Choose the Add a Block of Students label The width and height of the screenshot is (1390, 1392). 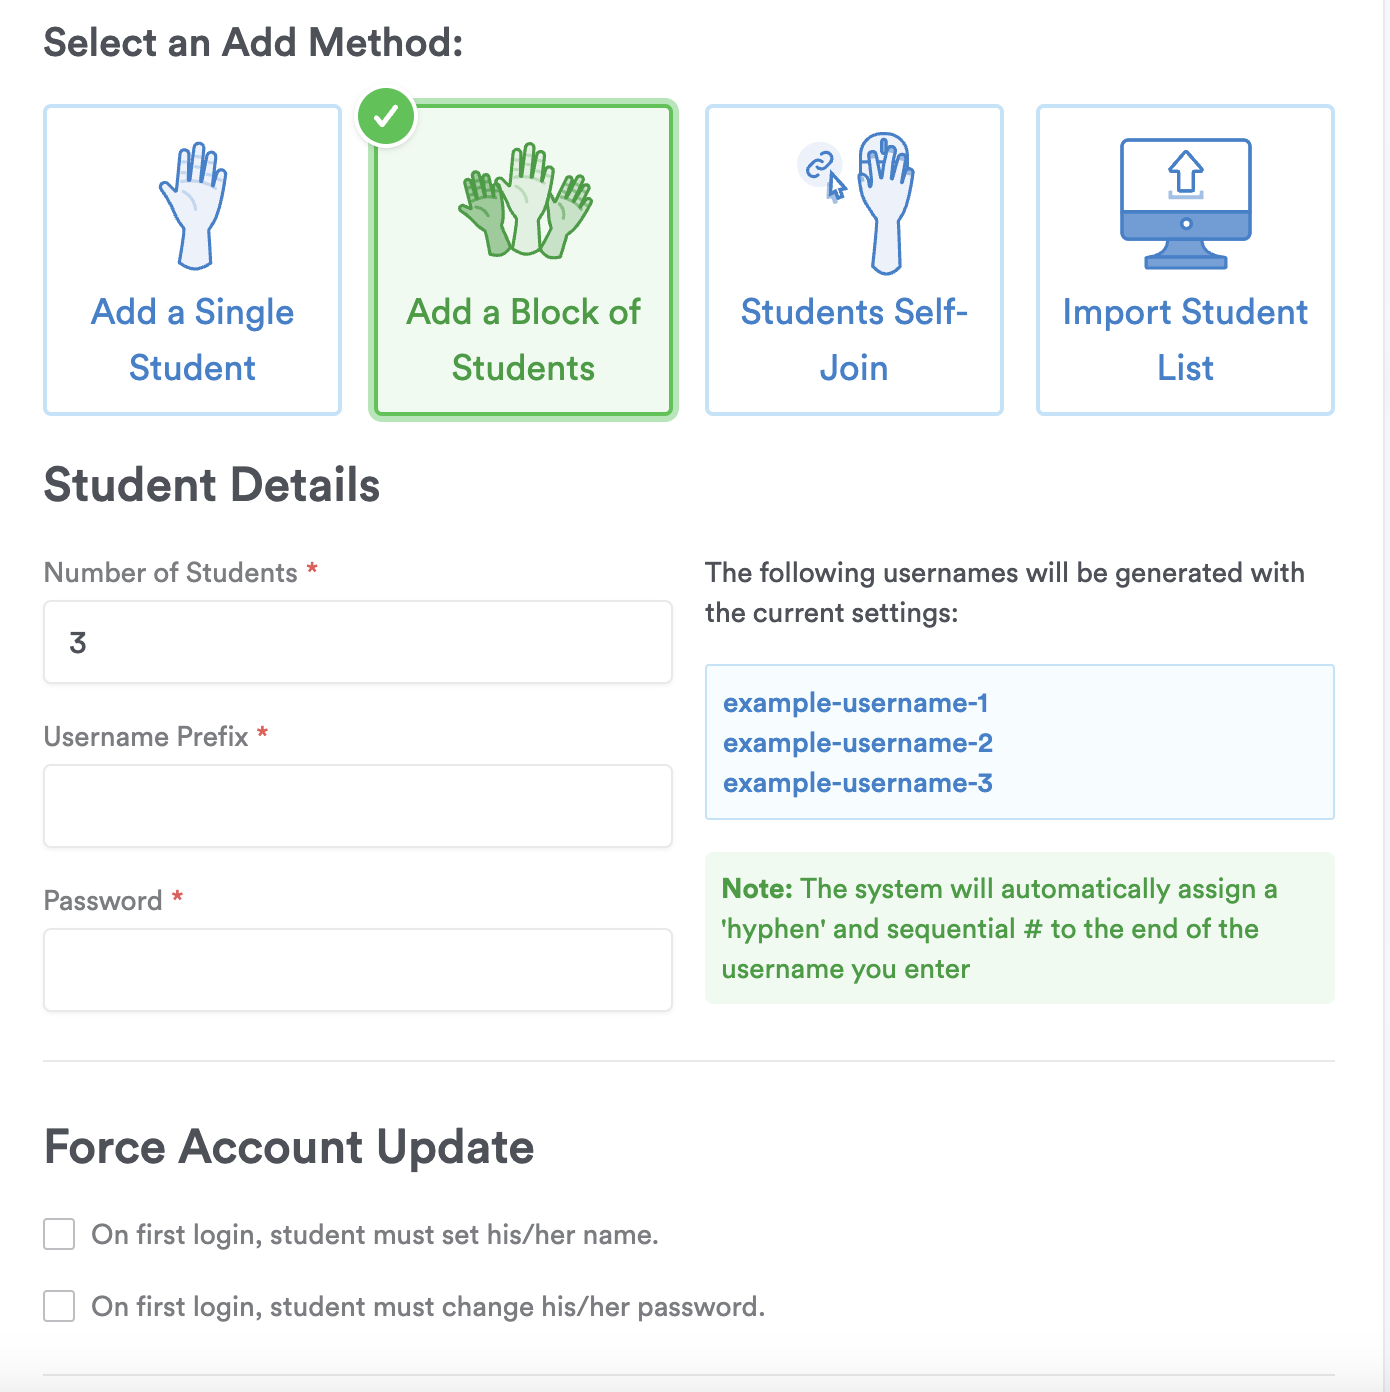[523, 340]
